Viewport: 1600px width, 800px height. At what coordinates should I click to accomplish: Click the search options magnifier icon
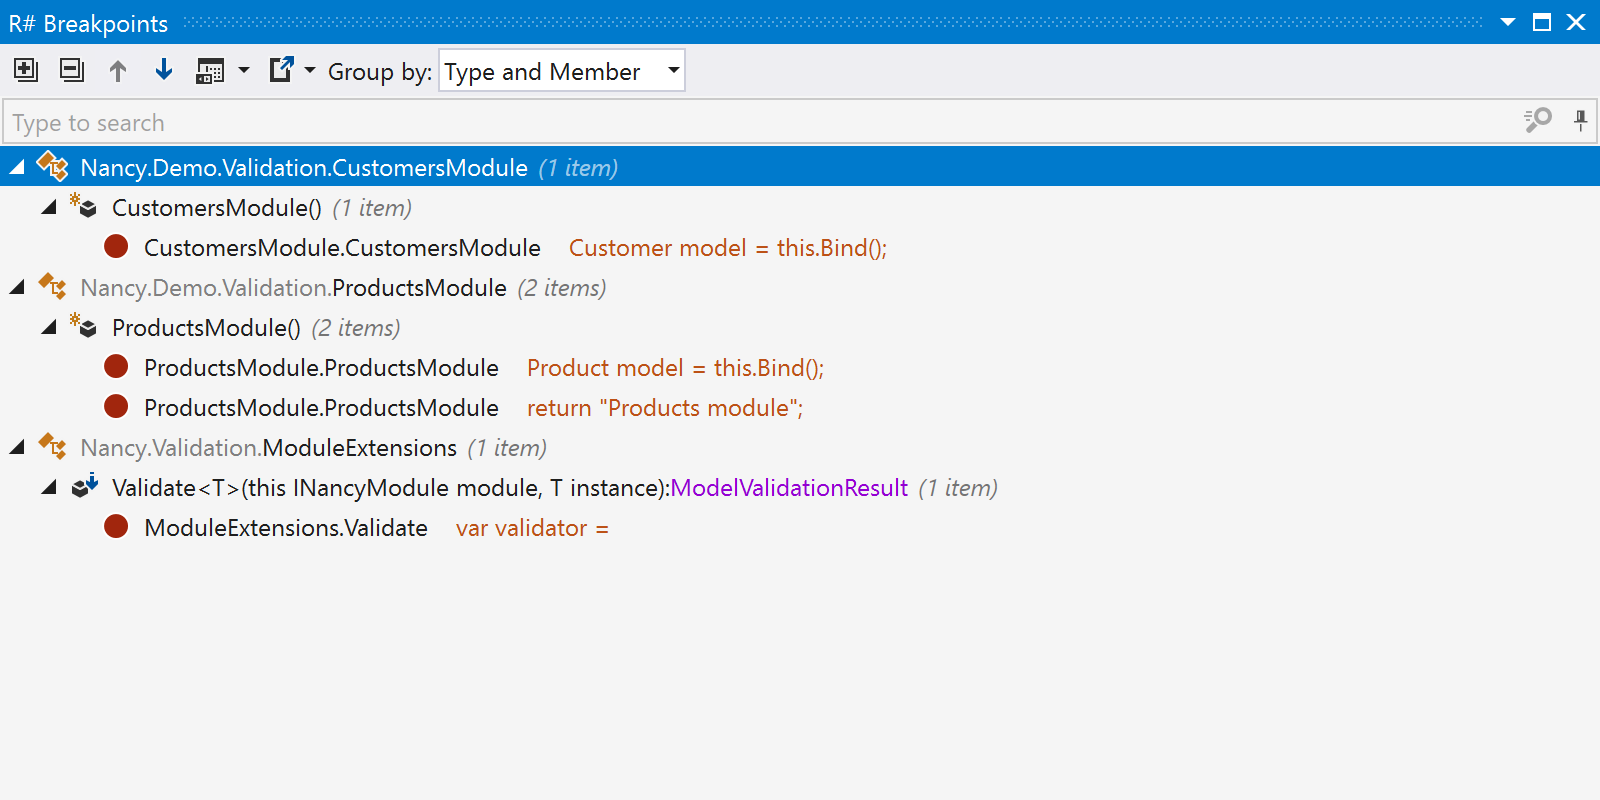pos(1538,121)
